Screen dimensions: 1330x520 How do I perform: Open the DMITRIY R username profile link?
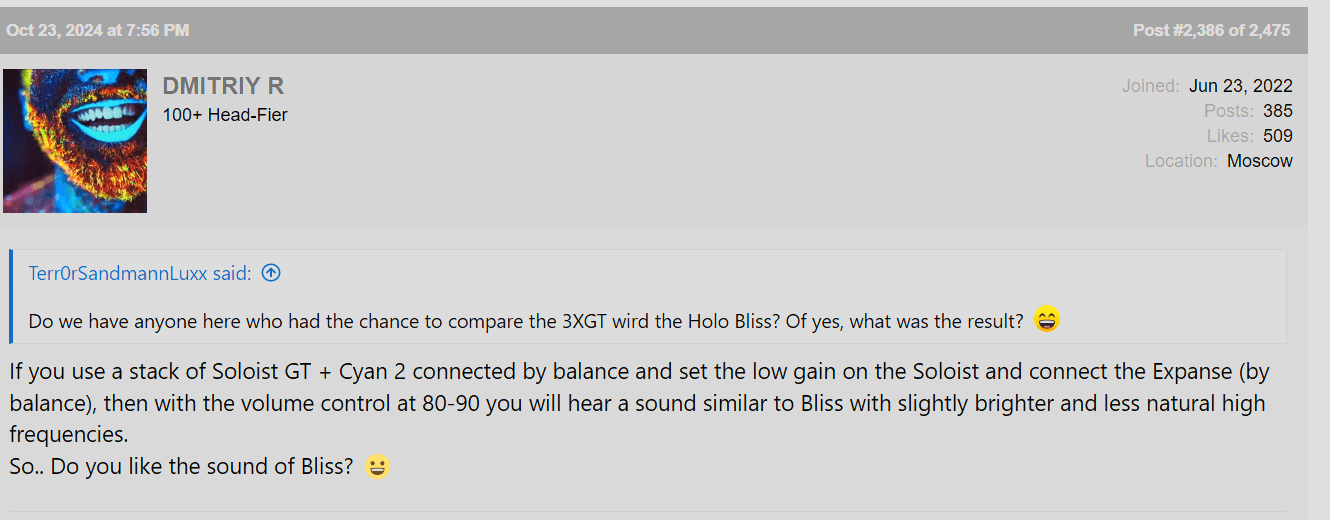tap(223, 86)
